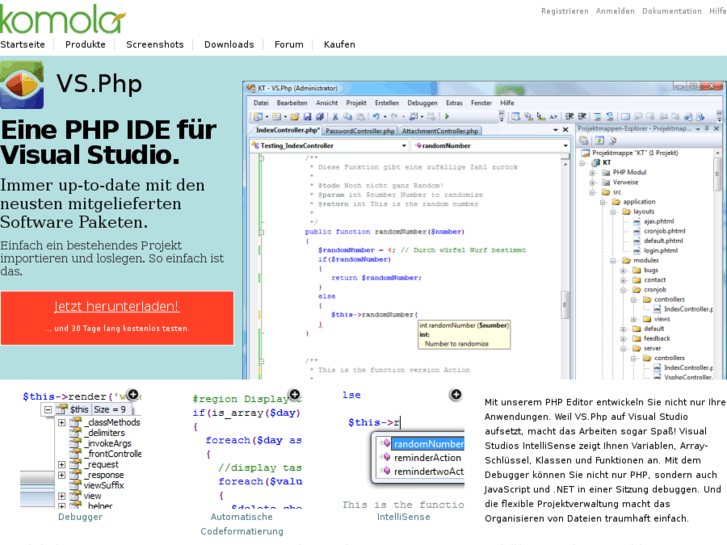Expand the PHP Modul node
The image size is (727, 545).
coord(593,173)
